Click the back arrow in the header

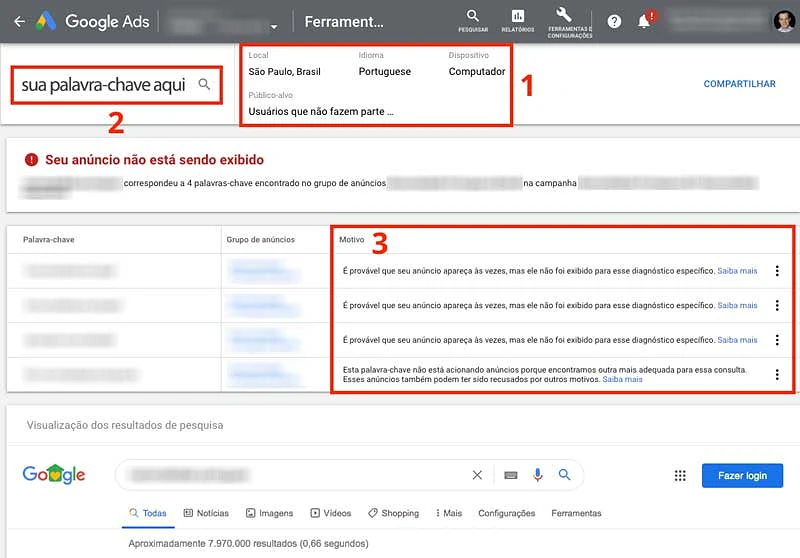click(19, 21)
